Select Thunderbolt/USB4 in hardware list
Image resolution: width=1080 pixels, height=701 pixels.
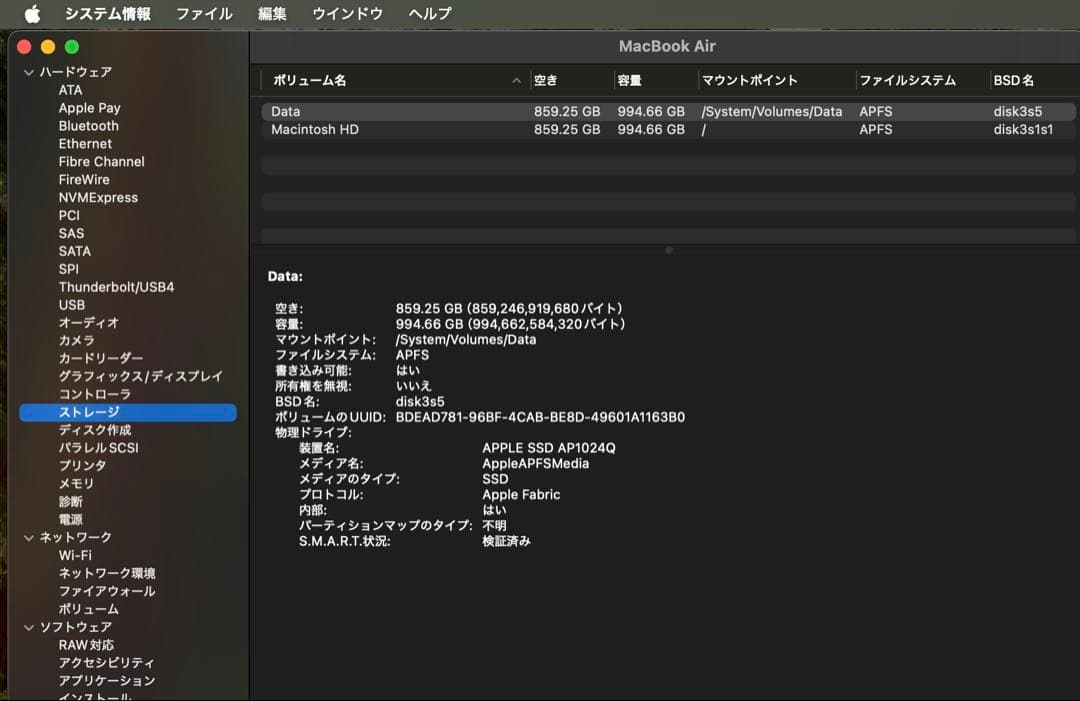[116, 287]
